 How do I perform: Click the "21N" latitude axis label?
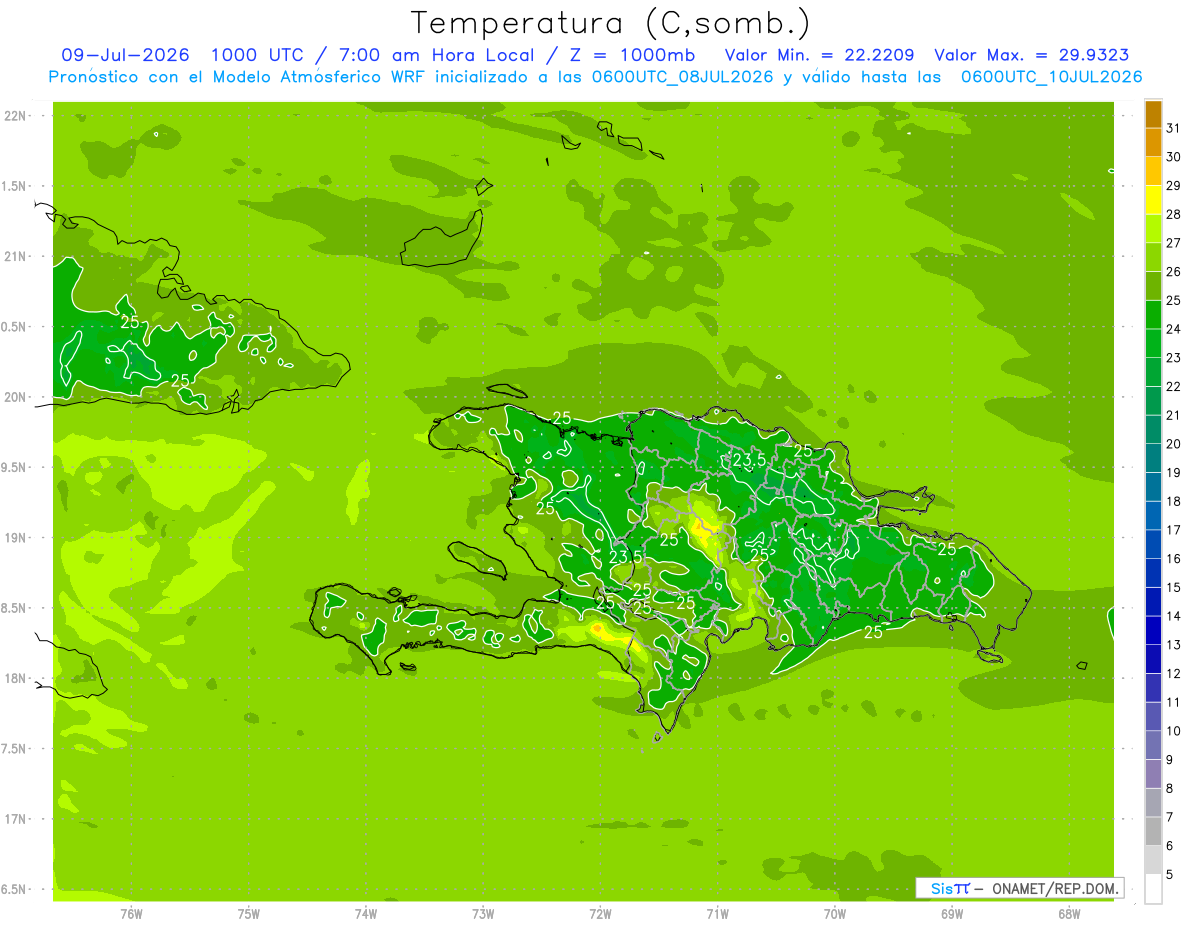(x=14, y=257)
